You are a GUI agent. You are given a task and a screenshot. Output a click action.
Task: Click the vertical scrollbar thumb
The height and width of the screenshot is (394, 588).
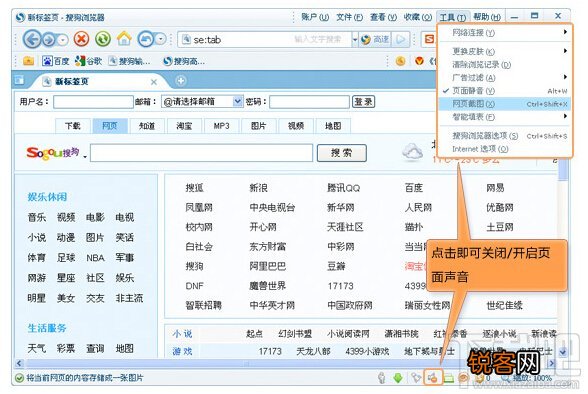tap(563, 171)
